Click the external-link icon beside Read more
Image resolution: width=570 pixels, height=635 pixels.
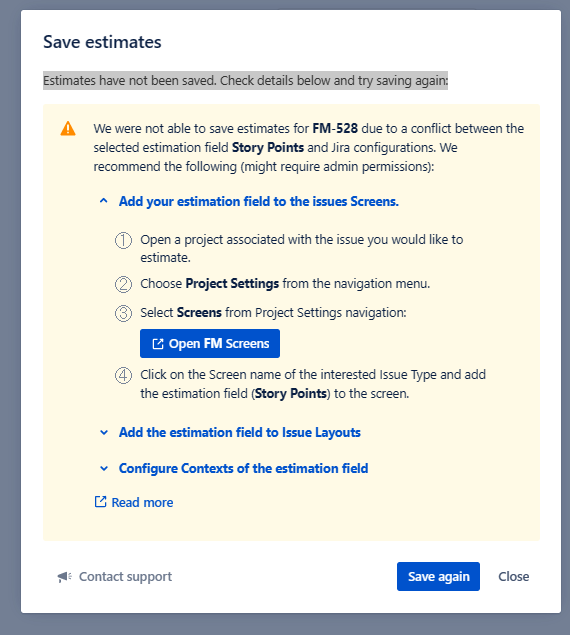[100, 502]
